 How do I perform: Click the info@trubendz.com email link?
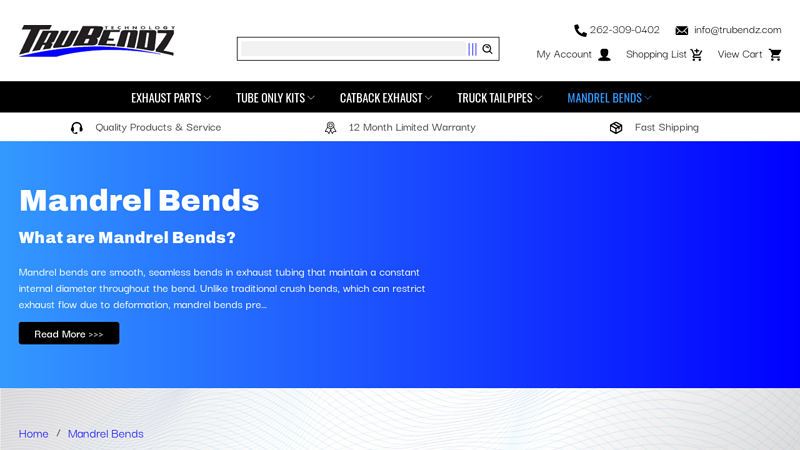(x=737, y=30)
